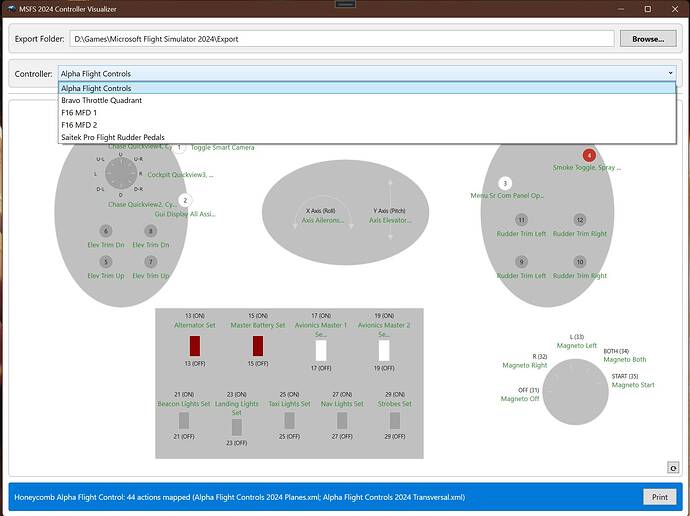Click the Magneto Right label

[x=525, y=365]
